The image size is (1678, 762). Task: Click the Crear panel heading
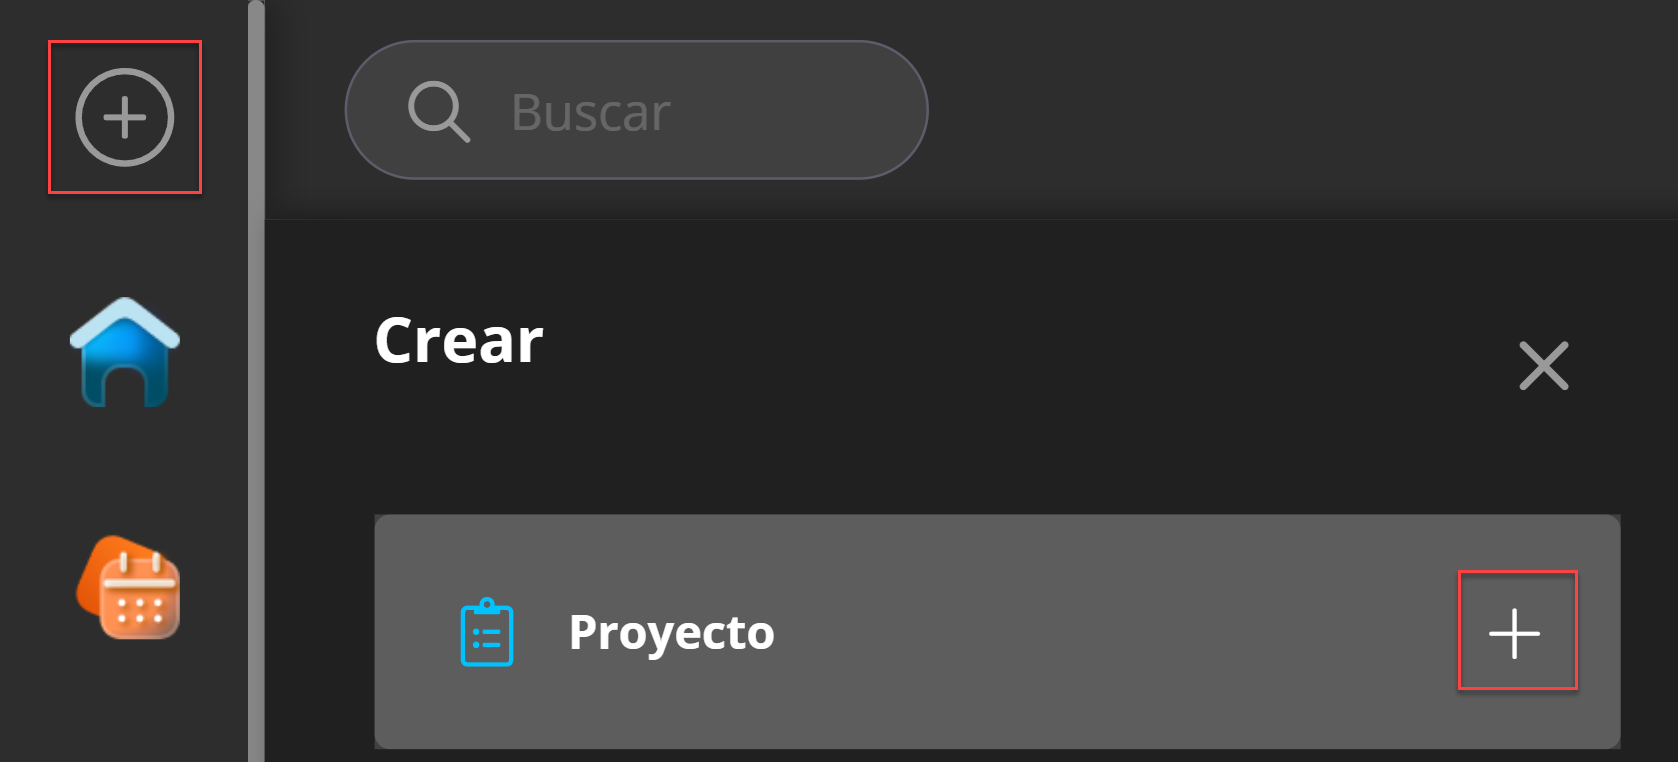459,341
